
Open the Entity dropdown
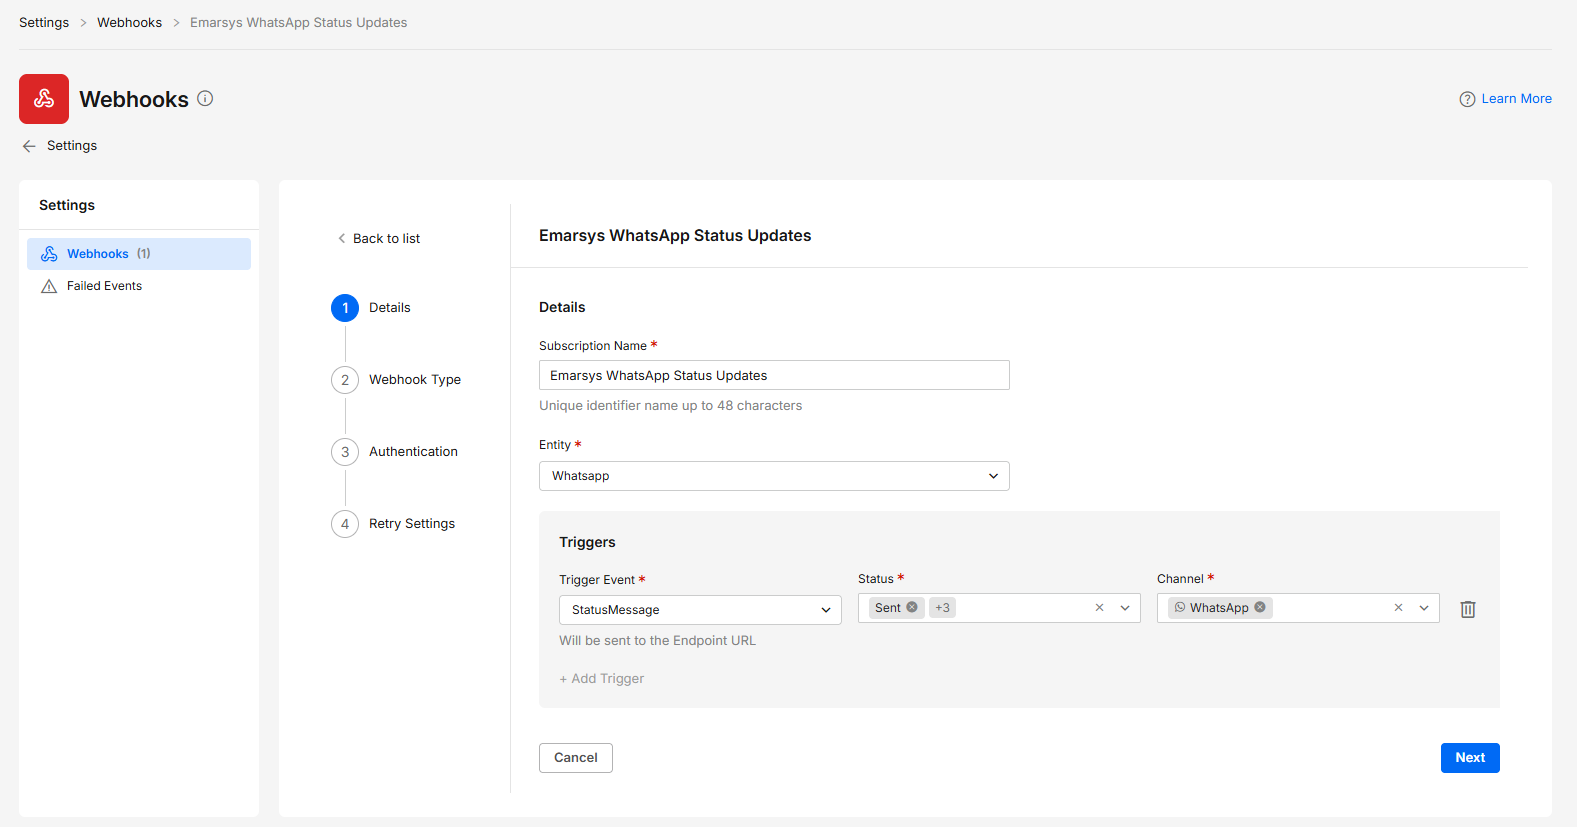pos(774,476)
